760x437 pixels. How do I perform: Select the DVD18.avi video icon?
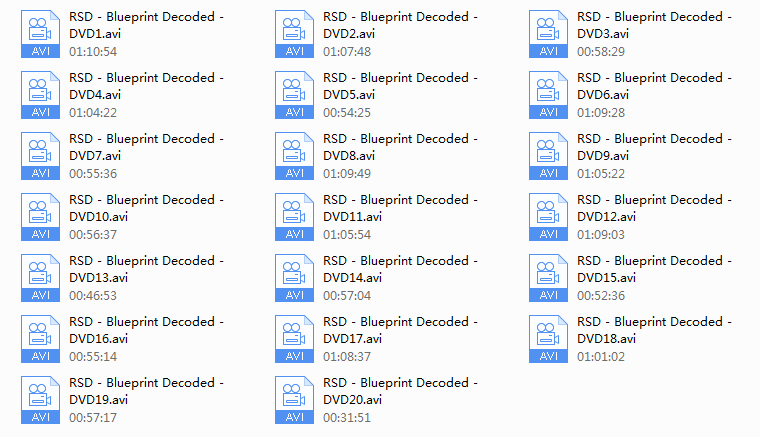pos(548,340)
